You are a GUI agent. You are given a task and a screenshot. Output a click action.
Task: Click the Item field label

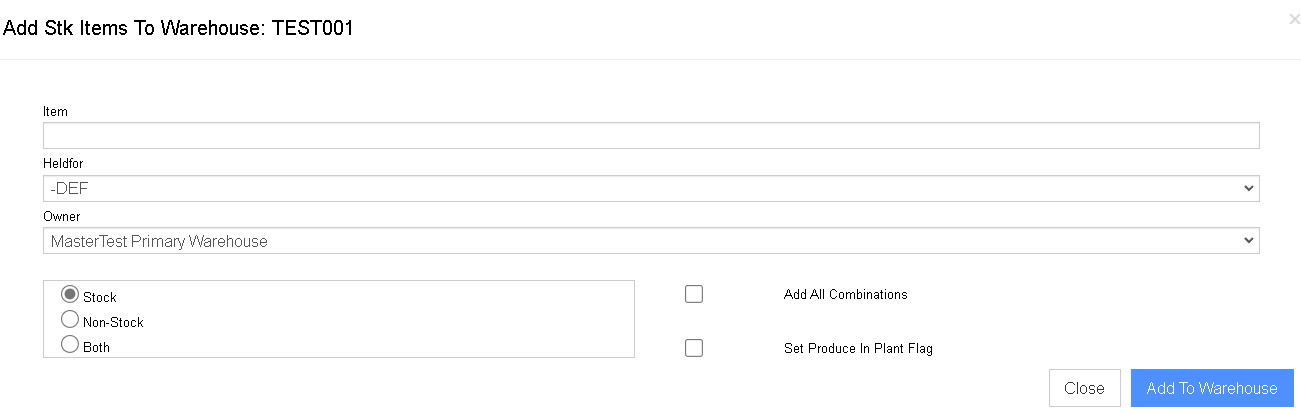click(x=55, y=112)
